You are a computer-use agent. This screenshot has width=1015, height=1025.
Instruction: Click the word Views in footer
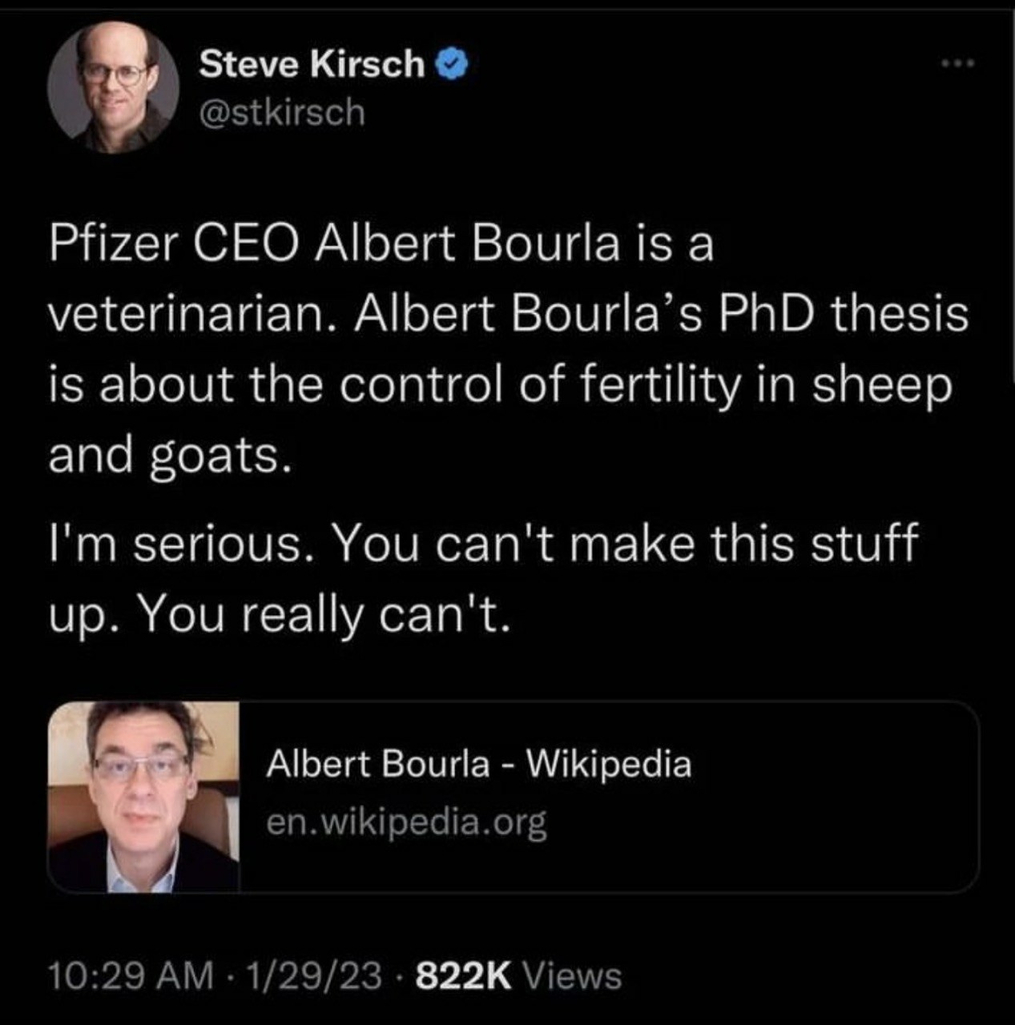[x=572, y=975]
